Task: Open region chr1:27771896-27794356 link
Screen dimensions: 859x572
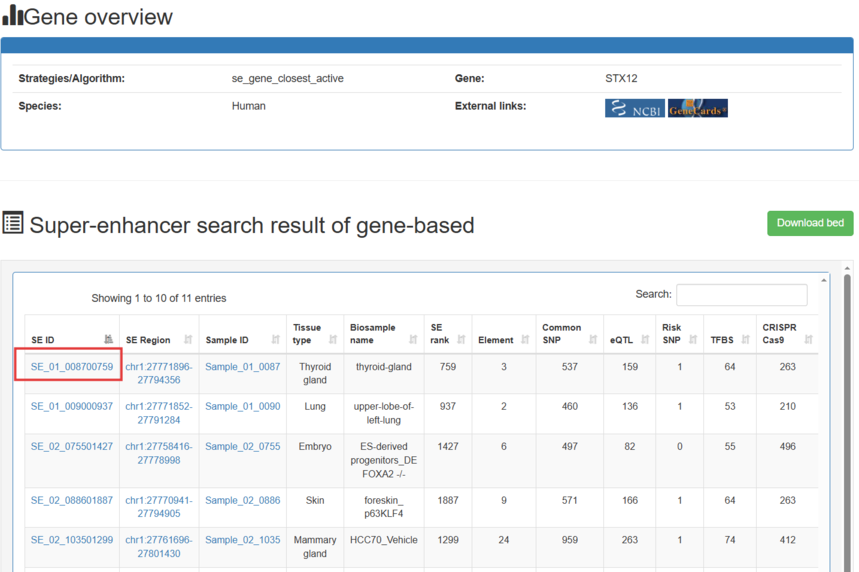Action: click(158, 374)
